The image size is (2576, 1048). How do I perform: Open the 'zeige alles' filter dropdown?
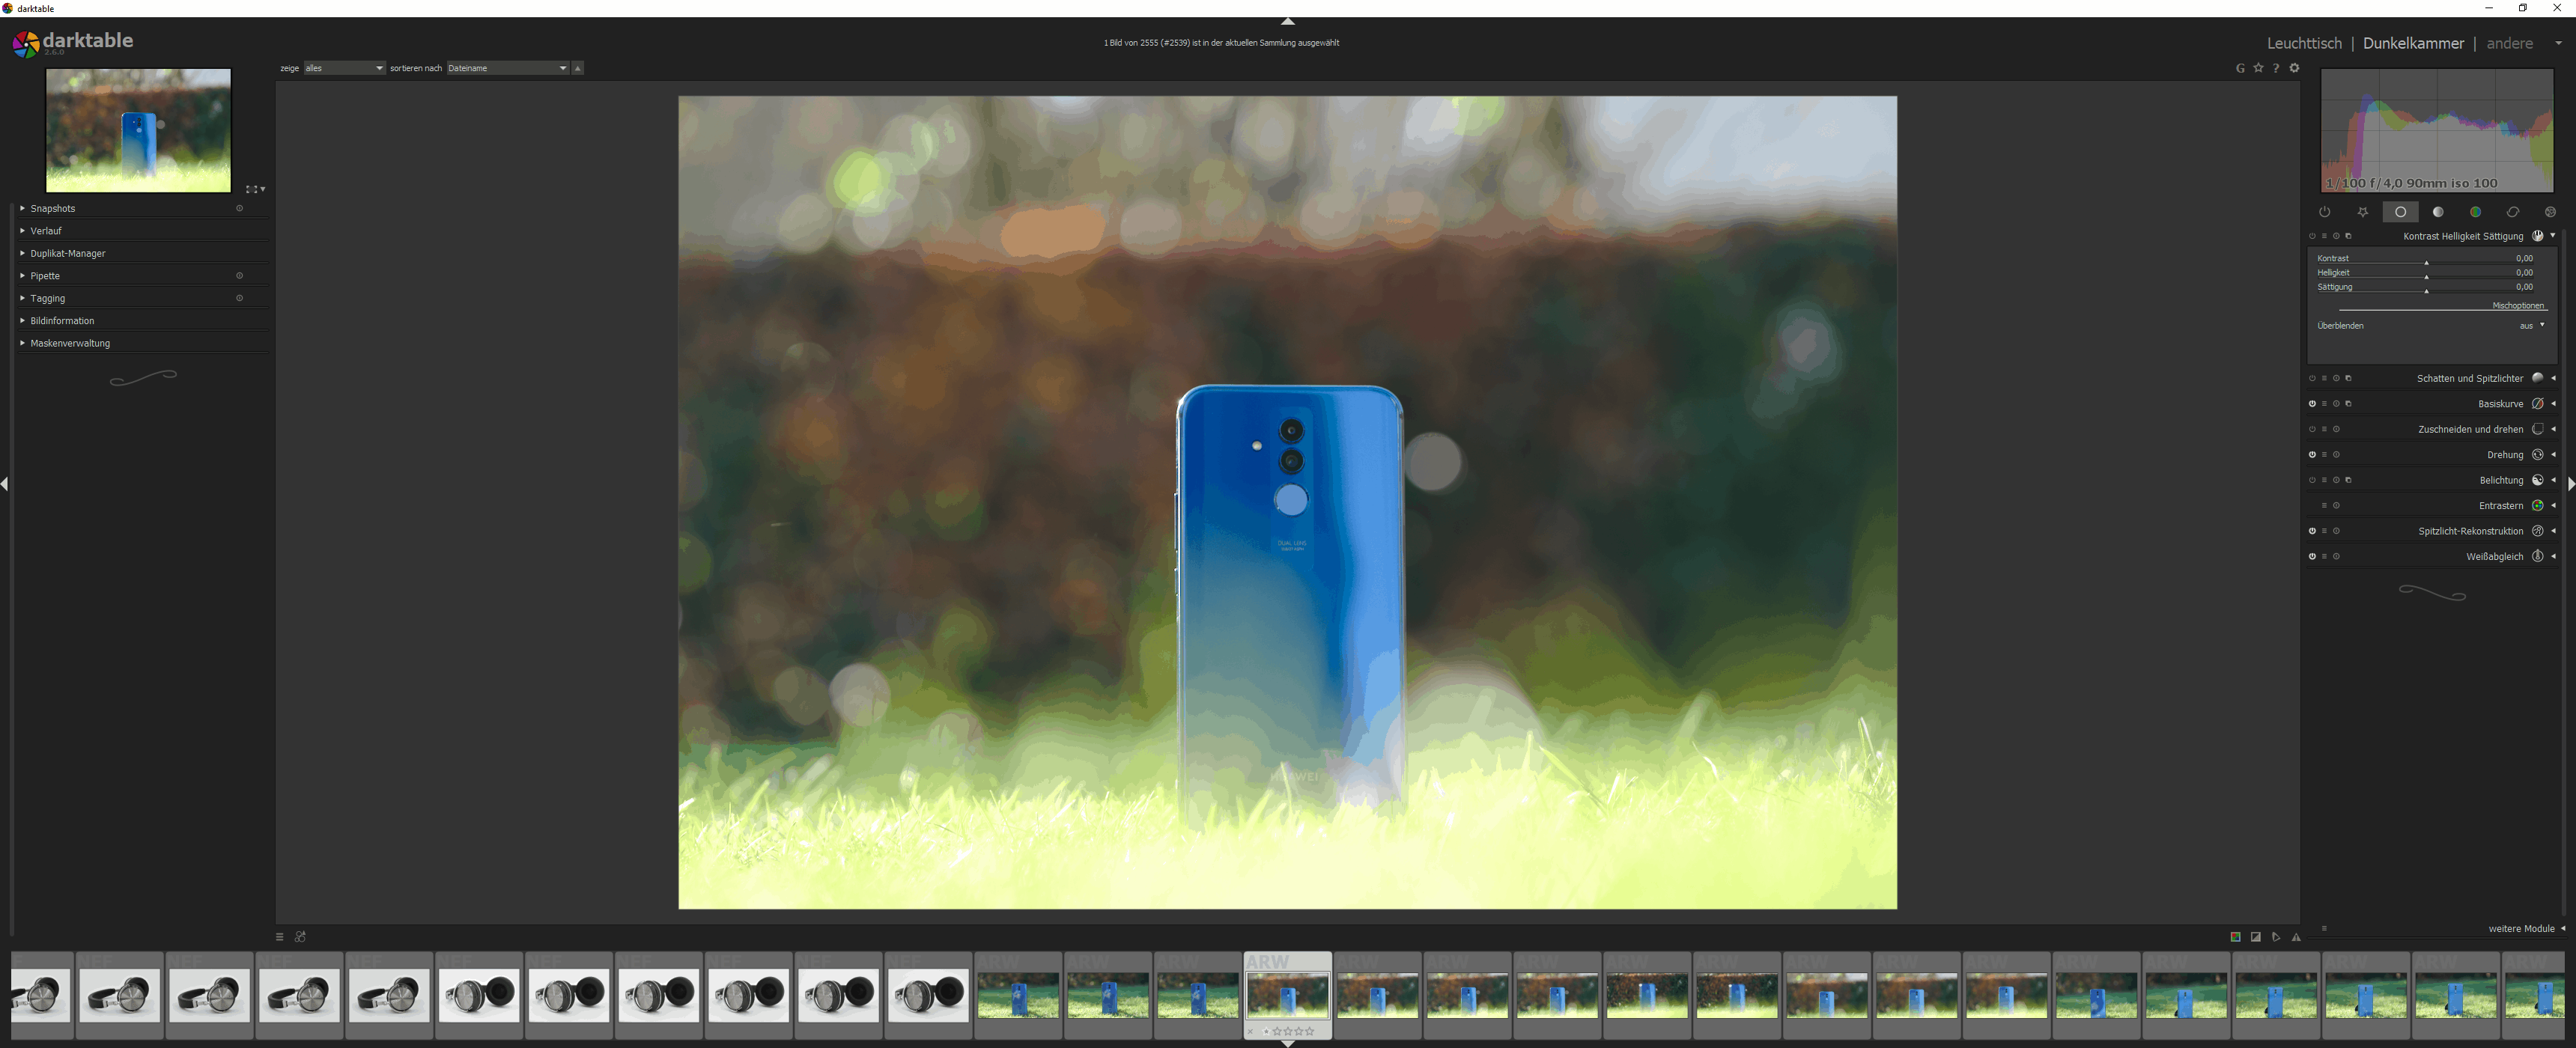pos(344,68)
